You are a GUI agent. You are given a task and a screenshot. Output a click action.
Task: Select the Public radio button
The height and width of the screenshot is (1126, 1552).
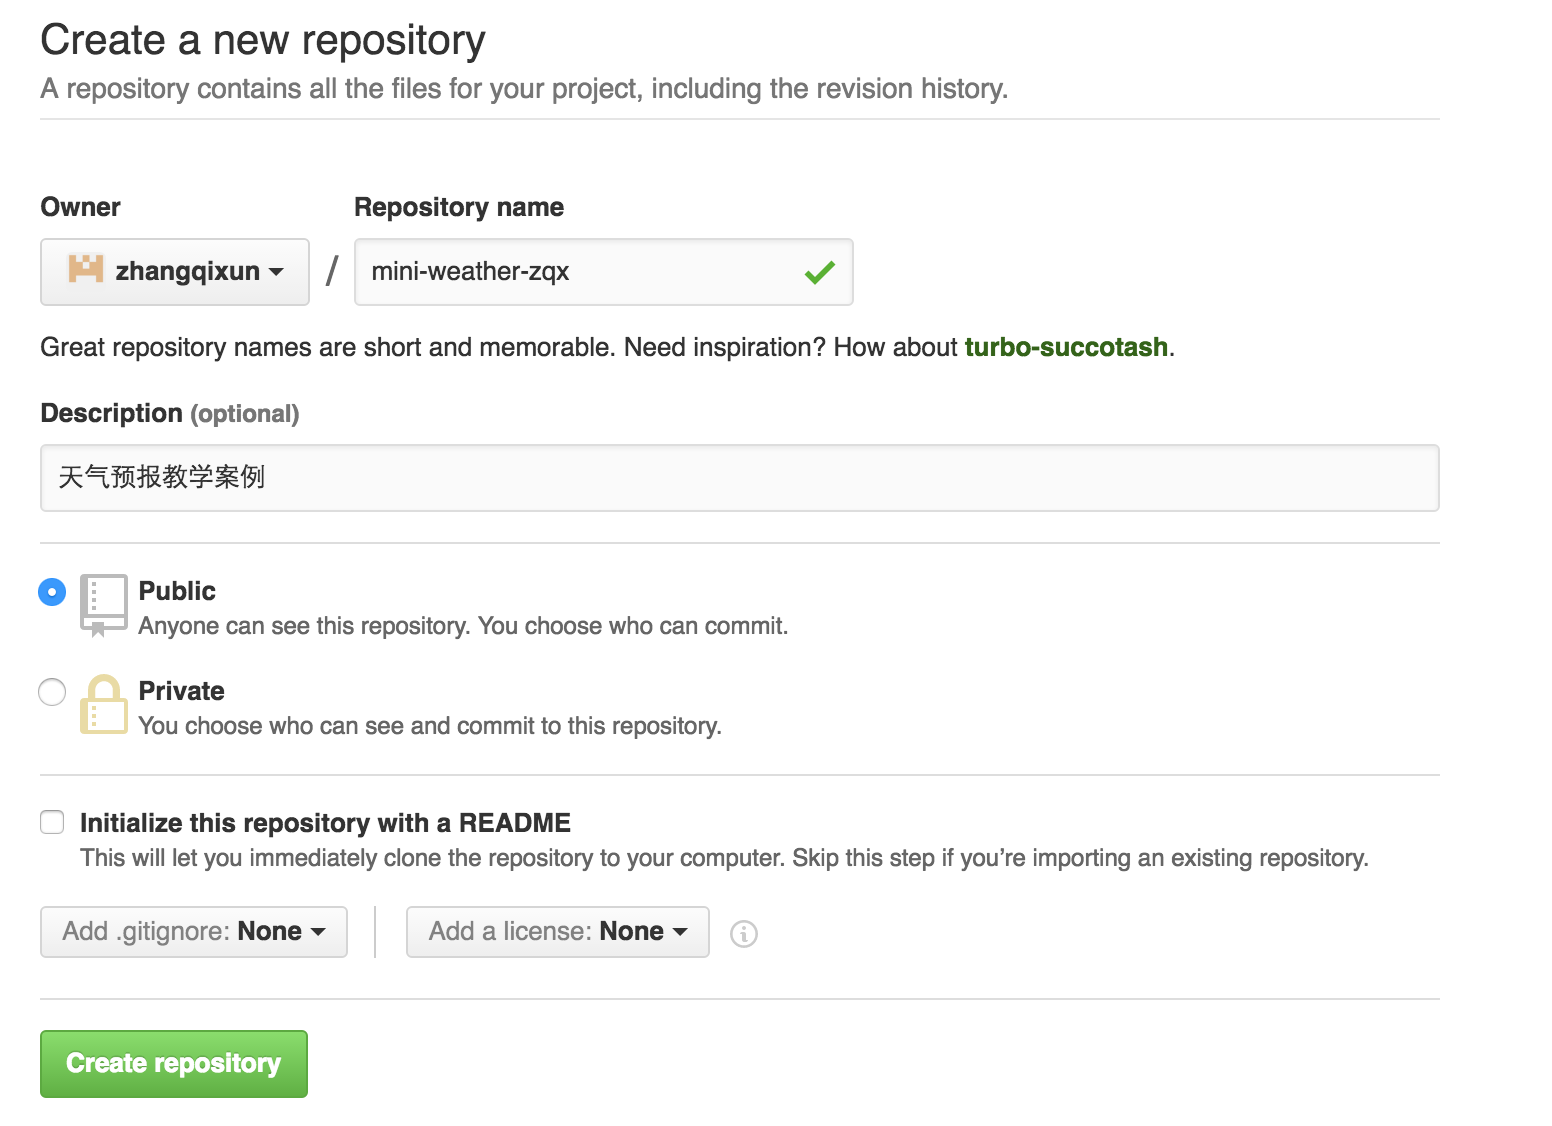[x=52, y=592]
